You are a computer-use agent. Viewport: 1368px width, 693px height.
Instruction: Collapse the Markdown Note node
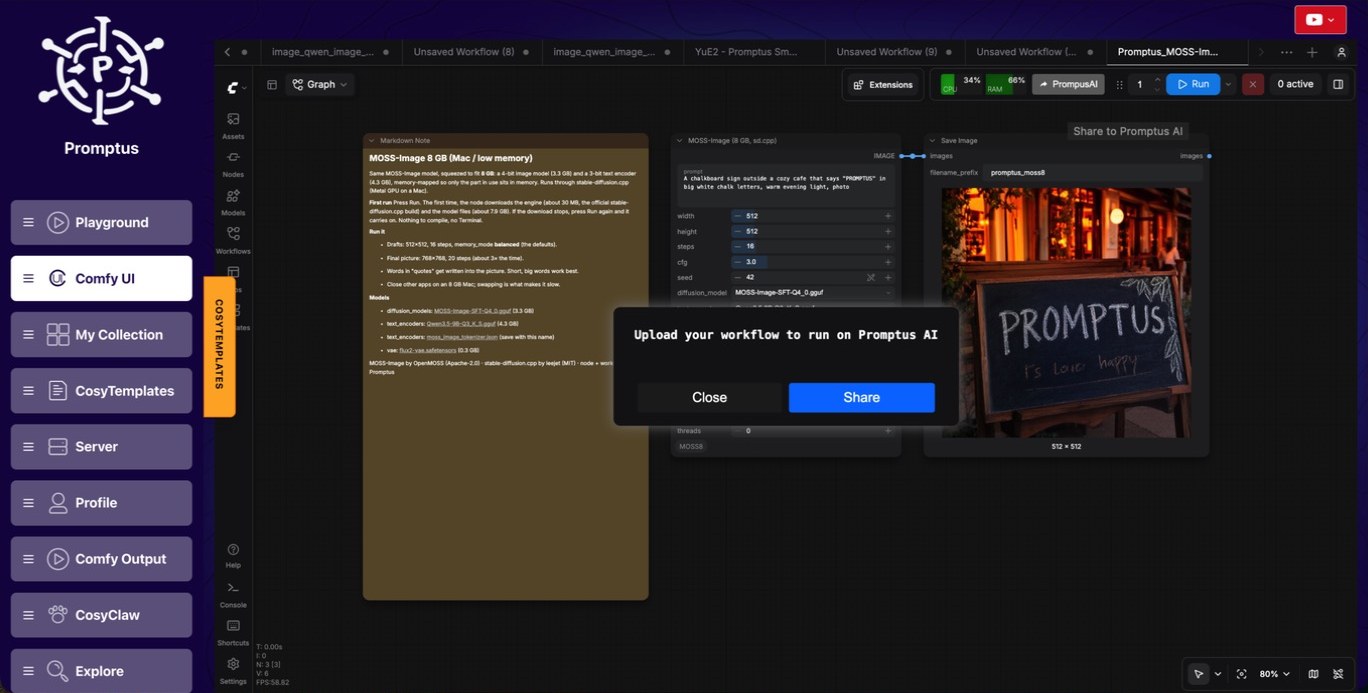(x=371, y=141)
